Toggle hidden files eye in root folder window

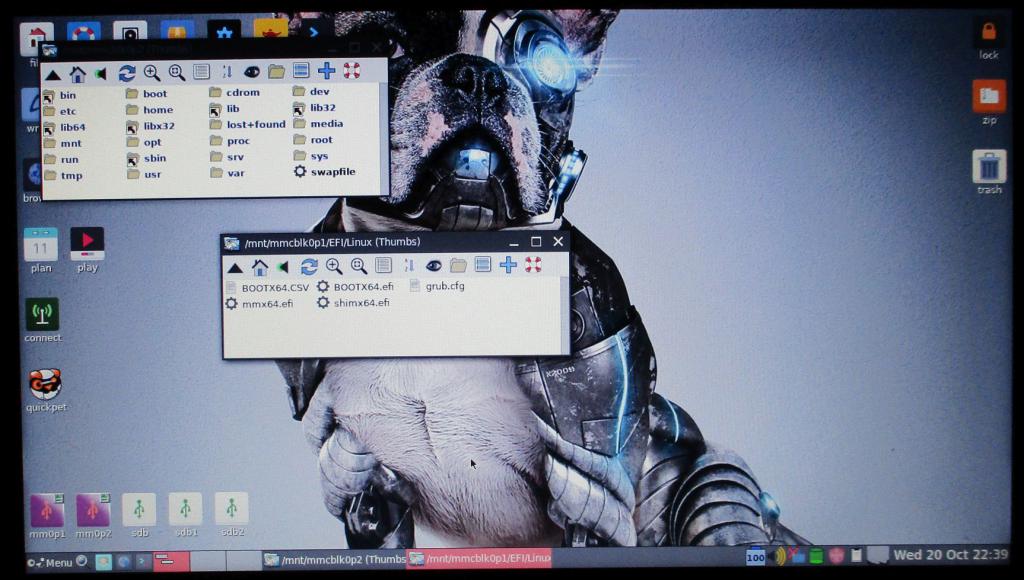click(x=251, y=71)
